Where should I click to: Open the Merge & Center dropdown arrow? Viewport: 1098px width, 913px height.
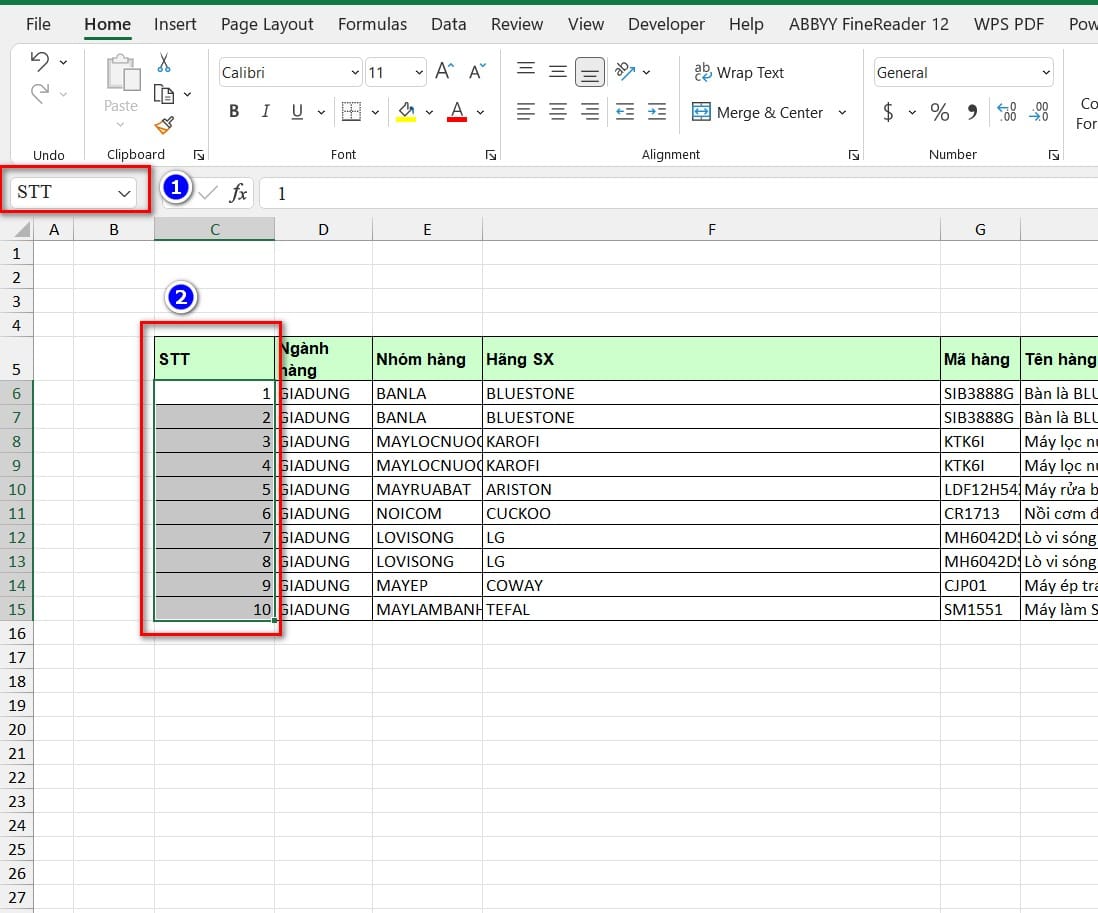(x=842, y=113)
